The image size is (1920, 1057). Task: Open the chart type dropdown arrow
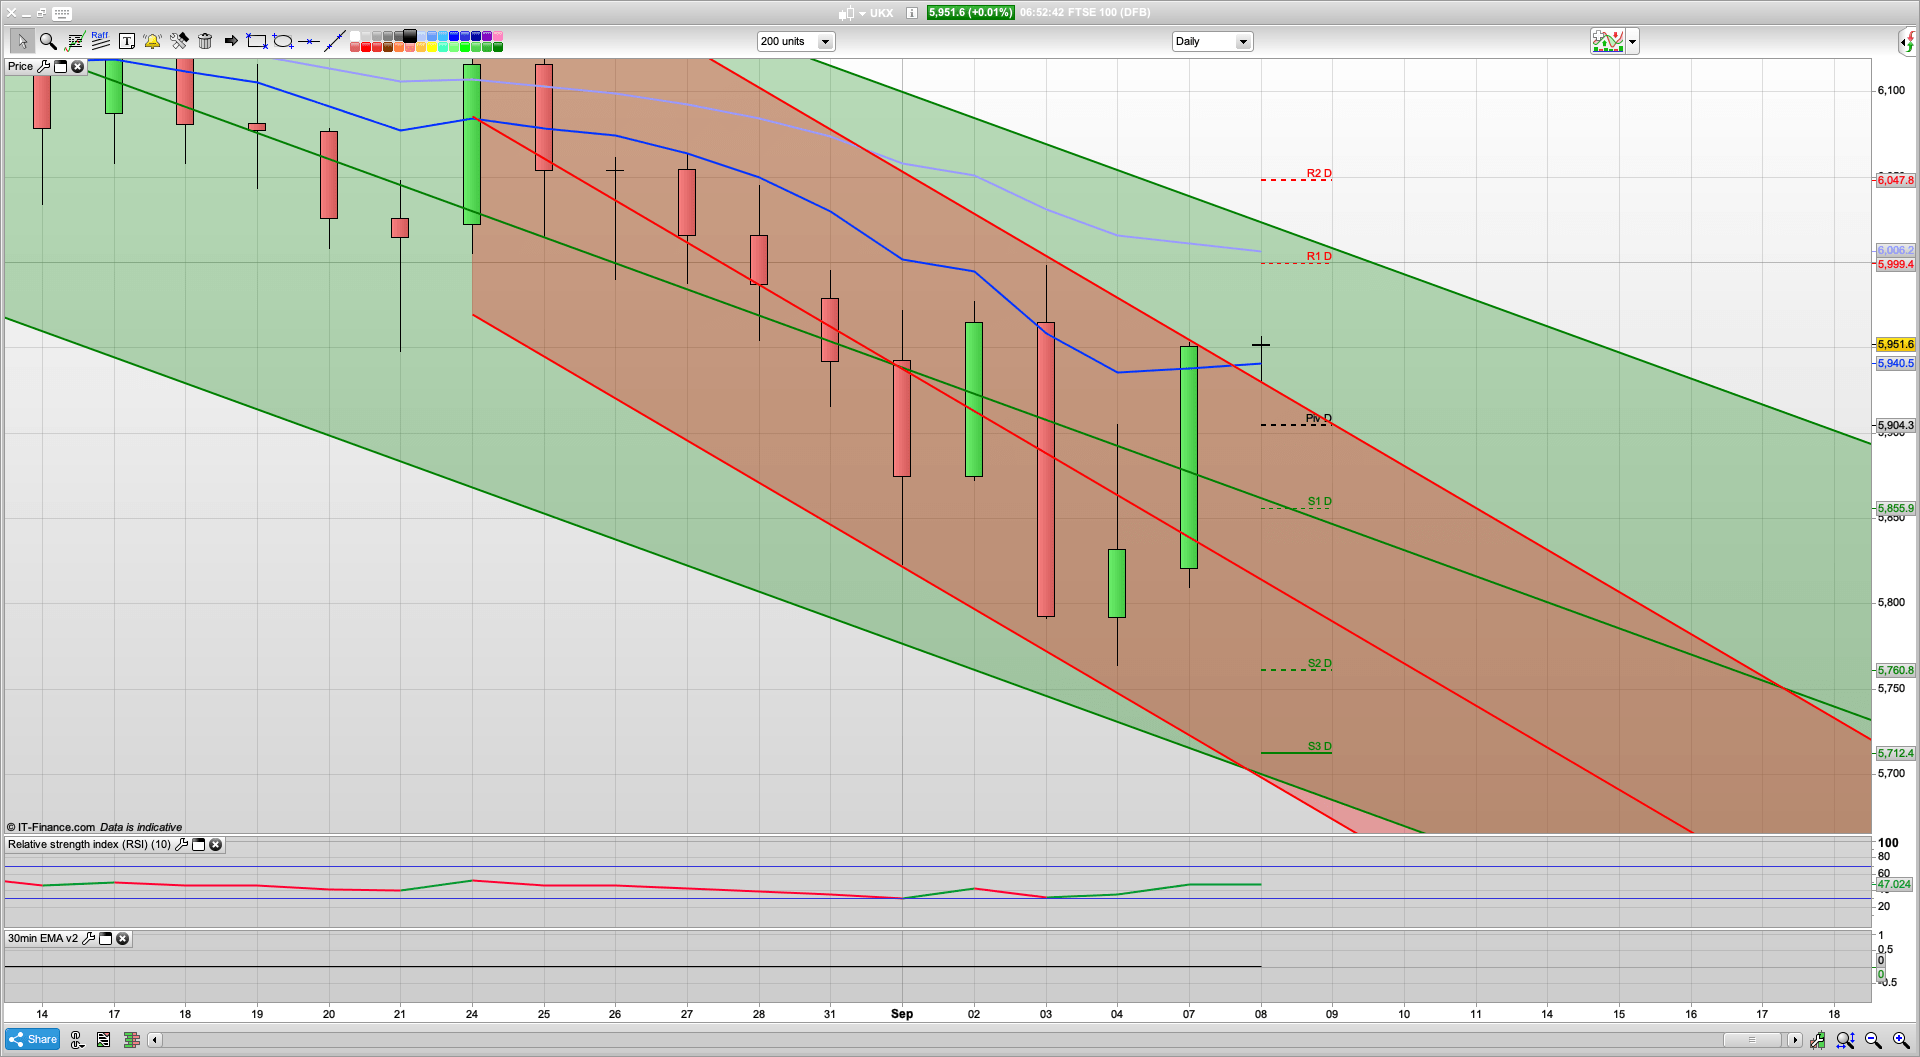(x=1631, y=41)
